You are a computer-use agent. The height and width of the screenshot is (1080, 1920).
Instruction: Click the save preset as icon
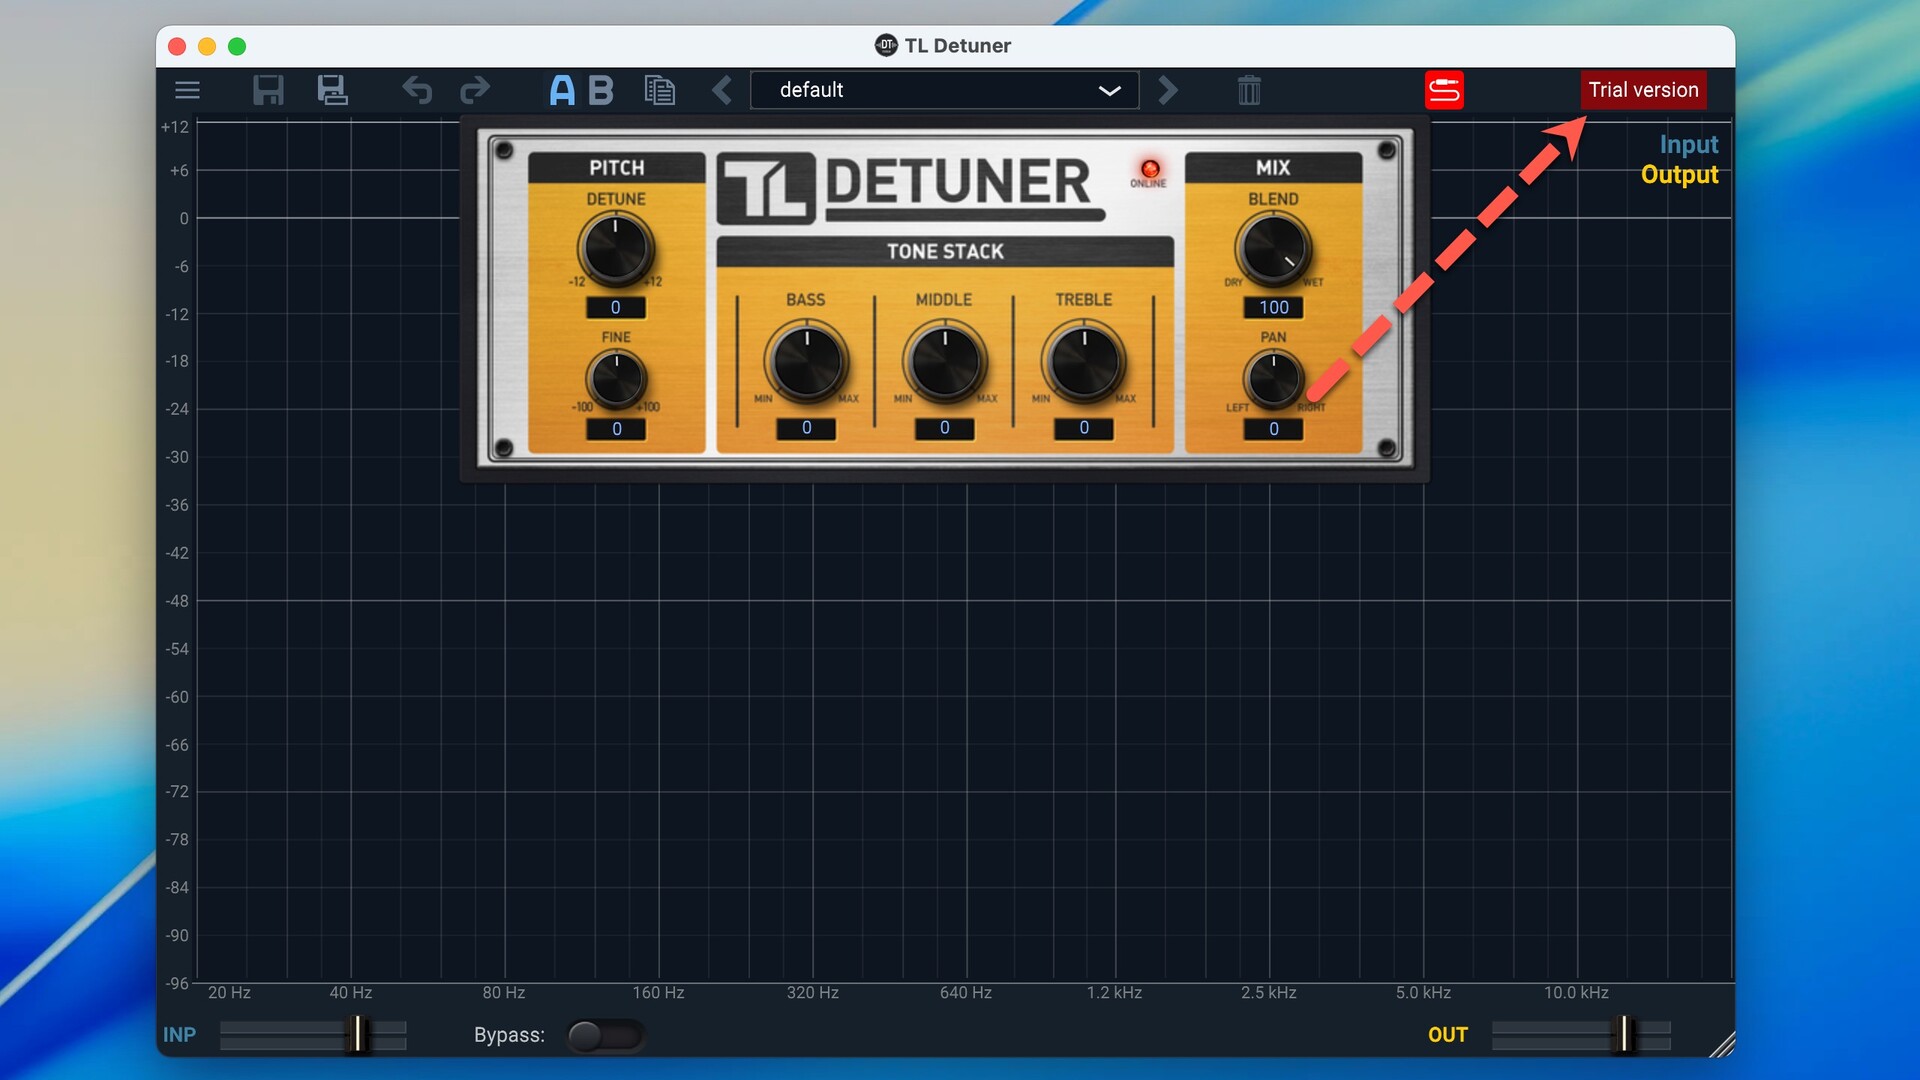click(x=332, y=90)
